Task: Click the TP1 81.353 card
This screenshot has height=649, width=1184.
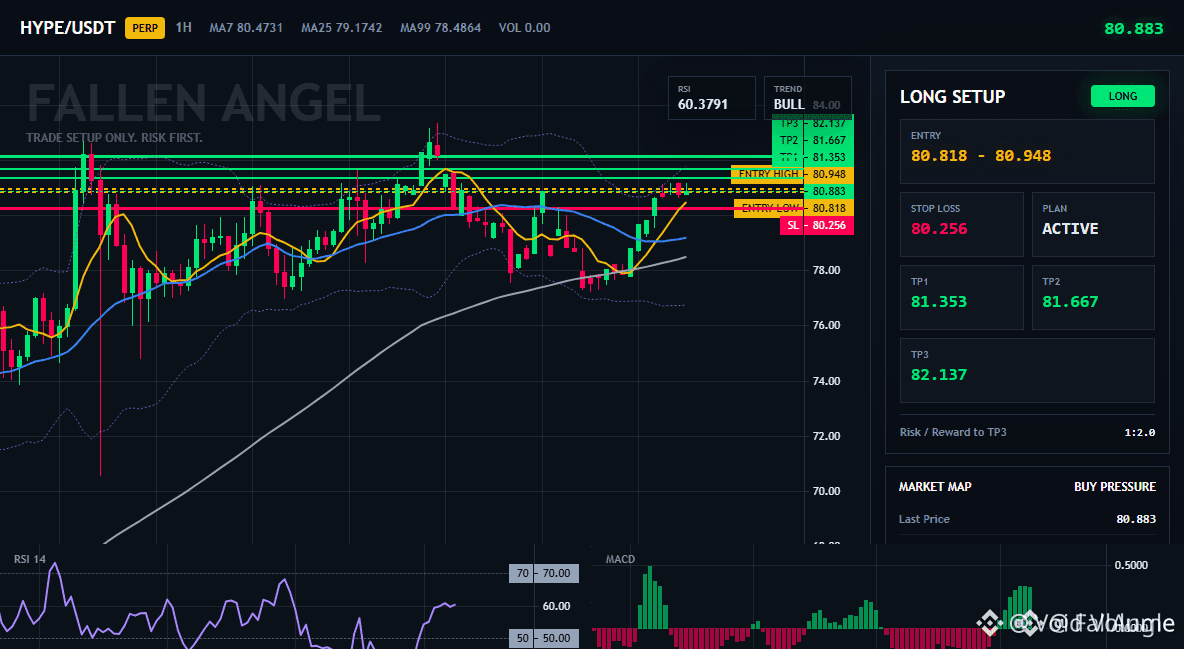Action: coord(961,297)
